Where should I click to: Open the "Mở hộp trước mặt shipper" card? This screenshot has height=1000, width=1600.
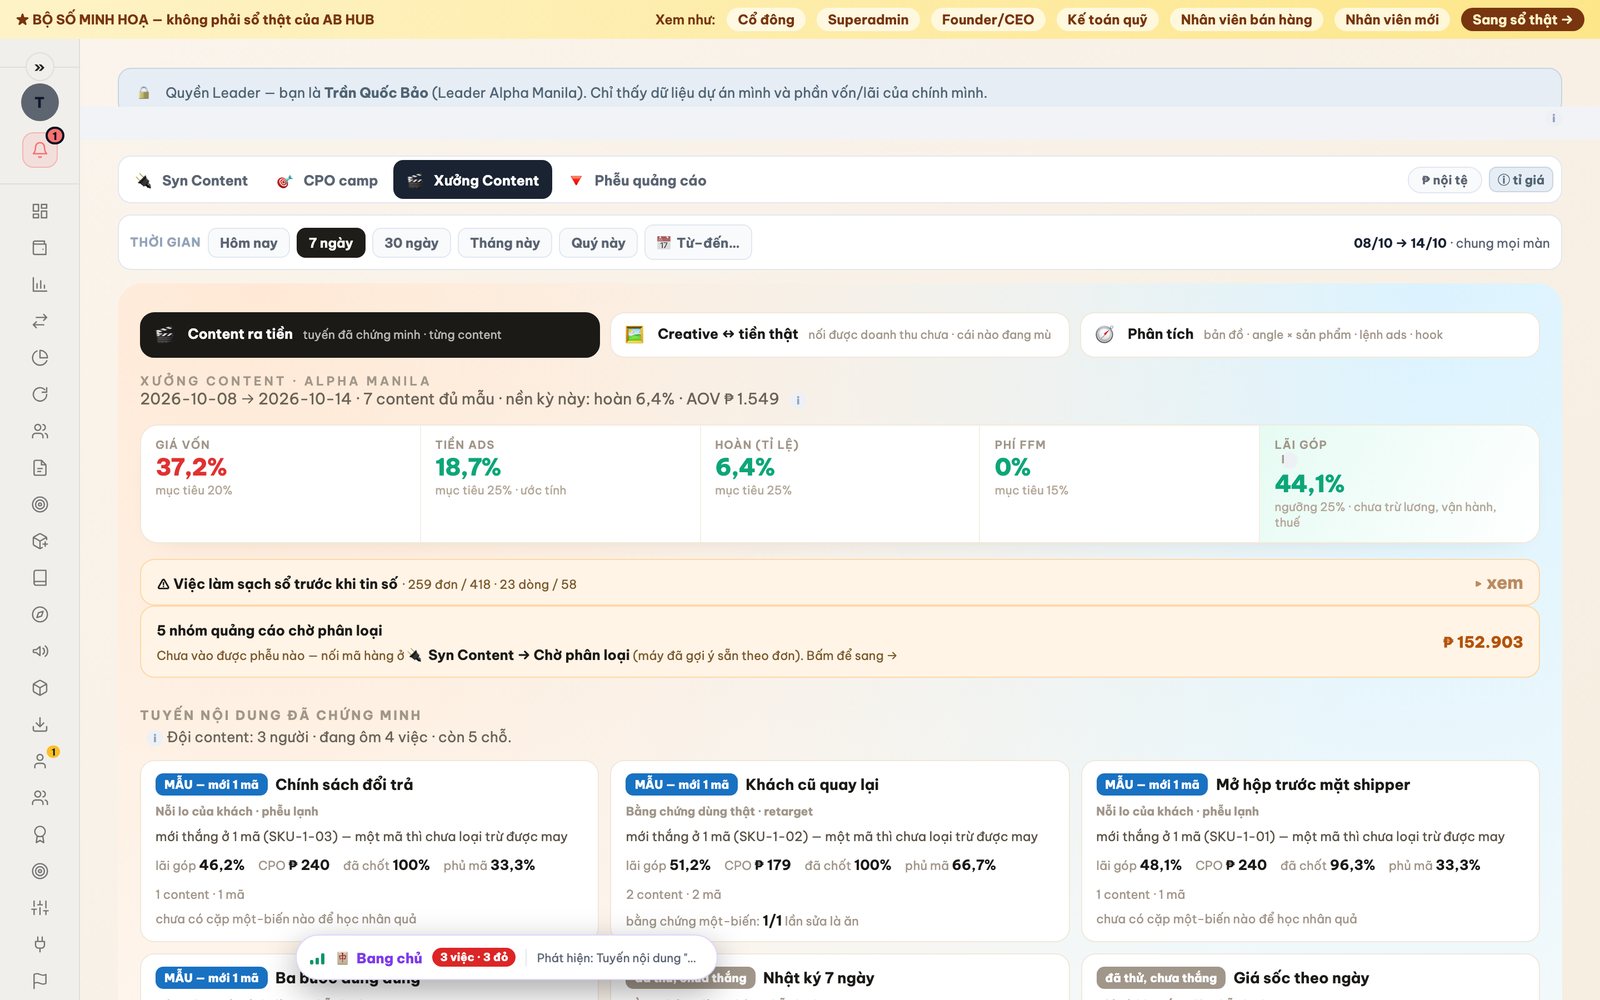click(x=1310, y=851)
